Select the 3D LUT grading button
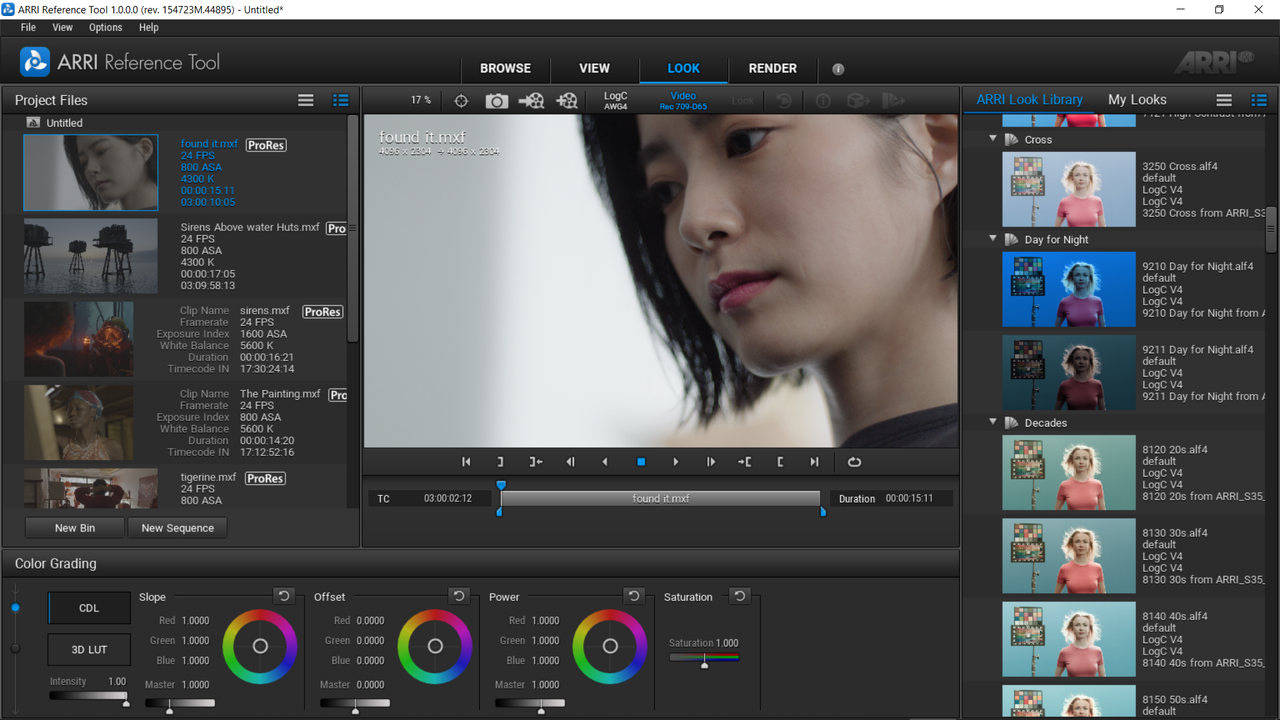Viewport: 1280px width, 720px height. tap(89, 650)
